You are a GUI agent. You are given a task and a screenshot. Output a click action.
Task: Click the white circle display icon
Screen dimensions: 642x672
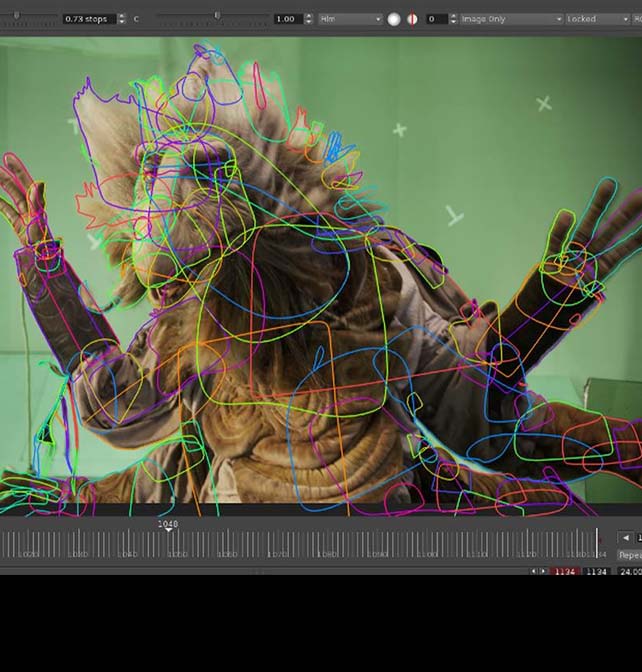click(x=393, y=19)
